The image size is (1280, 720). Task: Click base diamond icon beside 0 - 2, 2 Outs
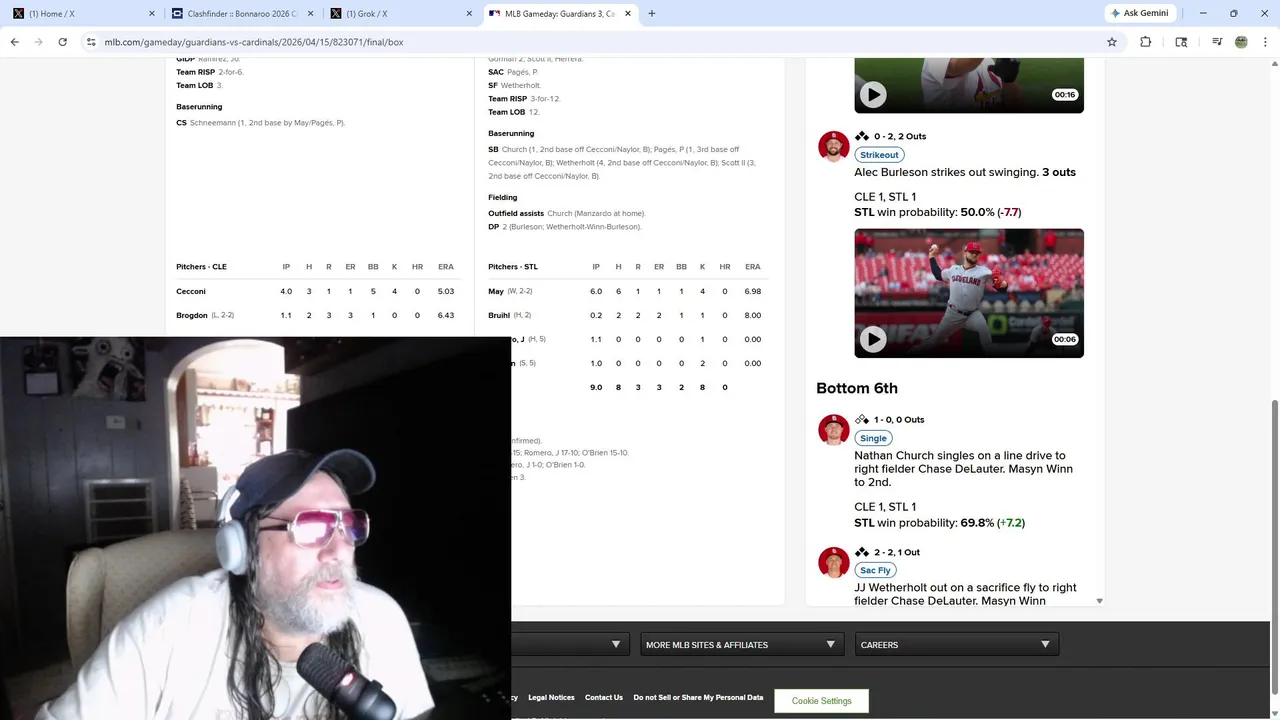[x=861, y=136]
